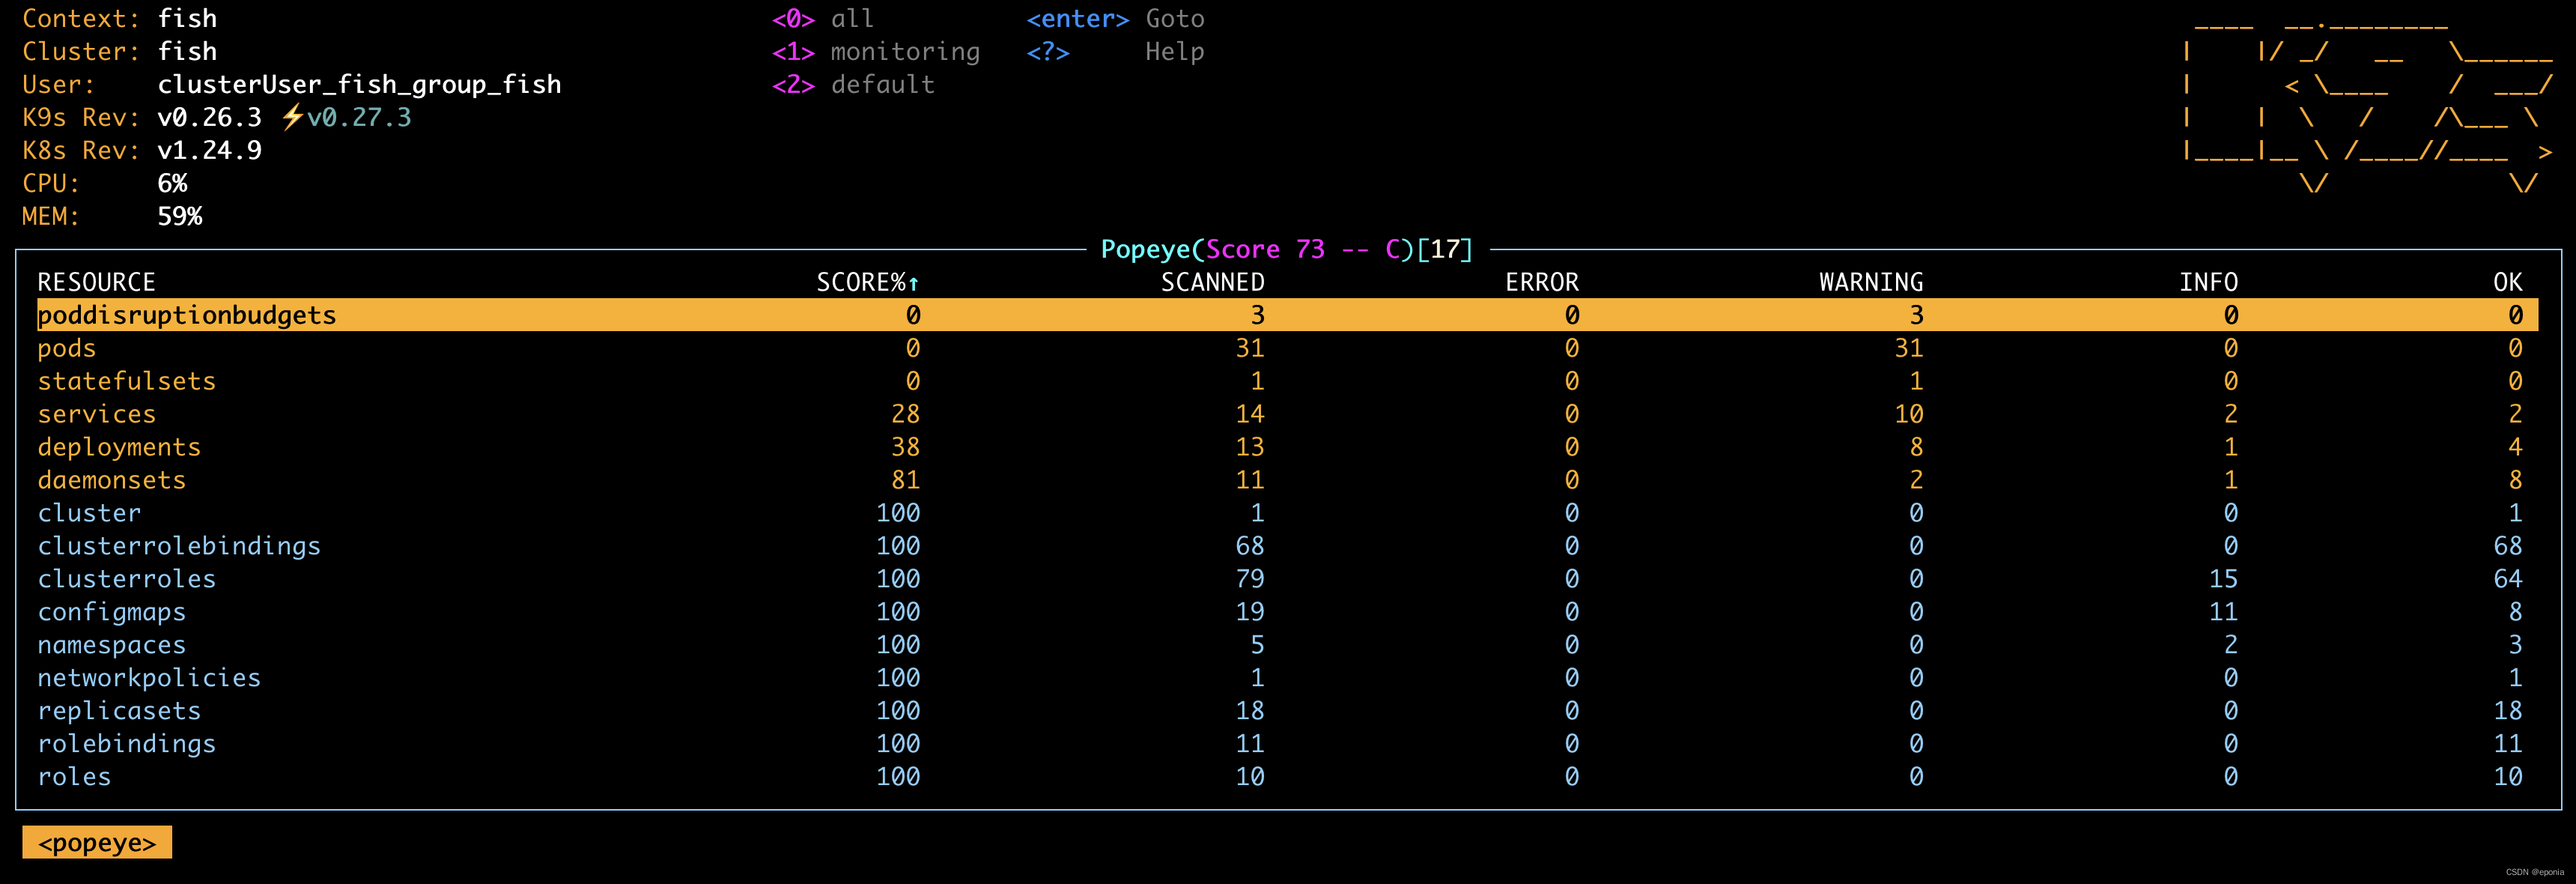
Task: Select the daemonsets resource row
Action: 1287,480
